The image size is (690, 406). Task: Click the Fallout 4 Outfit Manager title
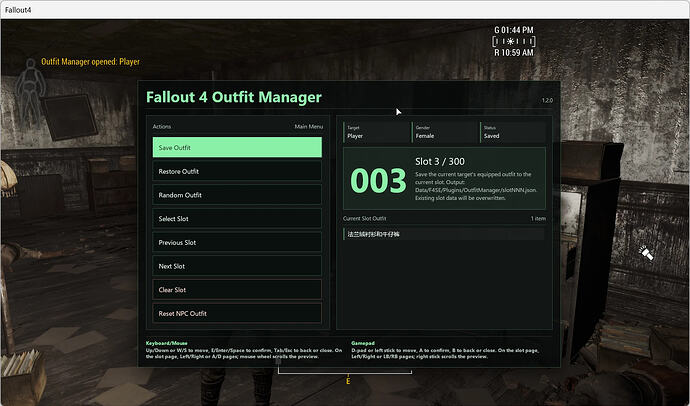point(234,97)
